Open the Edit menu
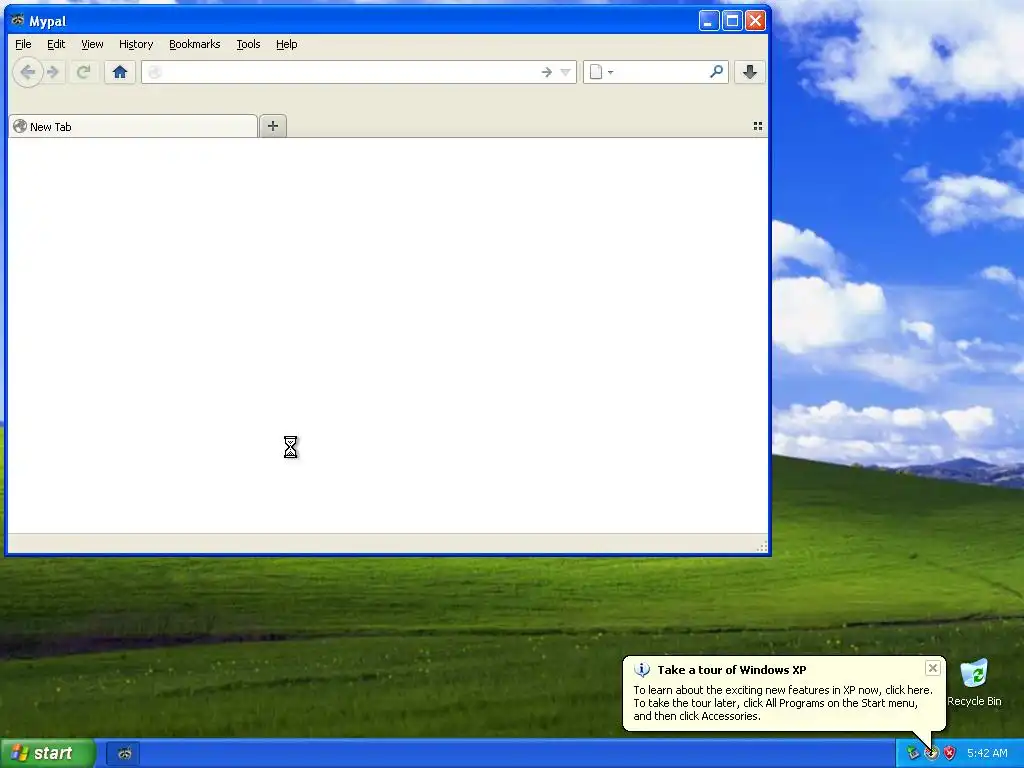The image size is (1024, 768). (x=56, y=44)
